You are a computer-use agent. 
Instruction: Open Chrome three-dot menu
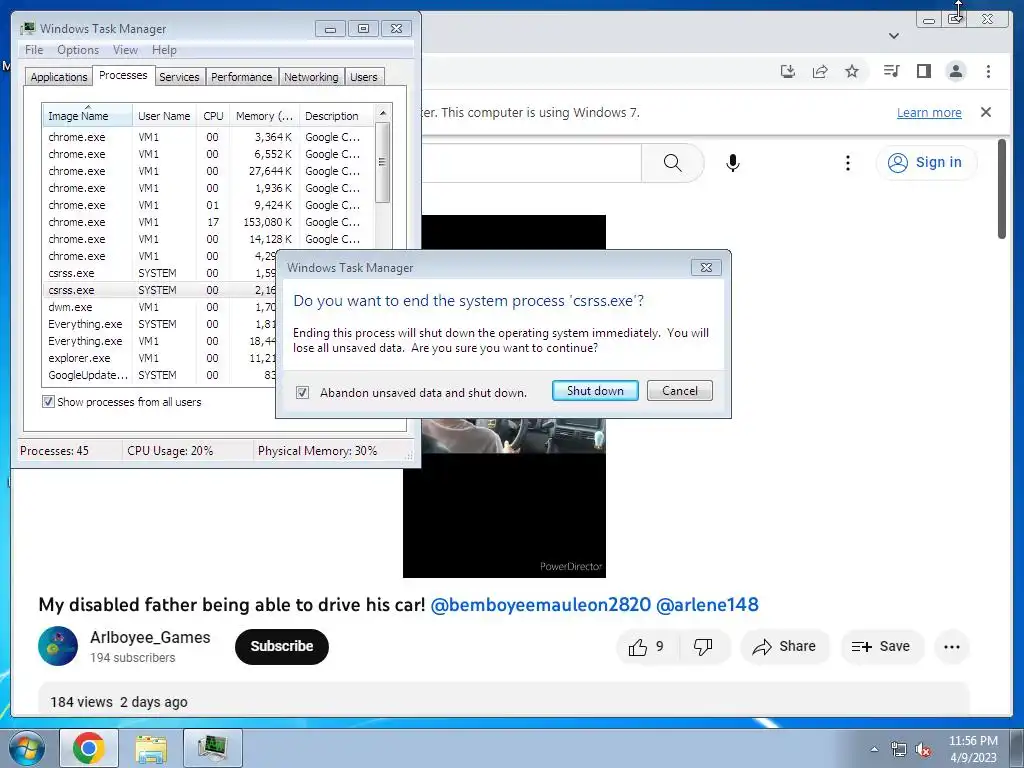[988, 71]
